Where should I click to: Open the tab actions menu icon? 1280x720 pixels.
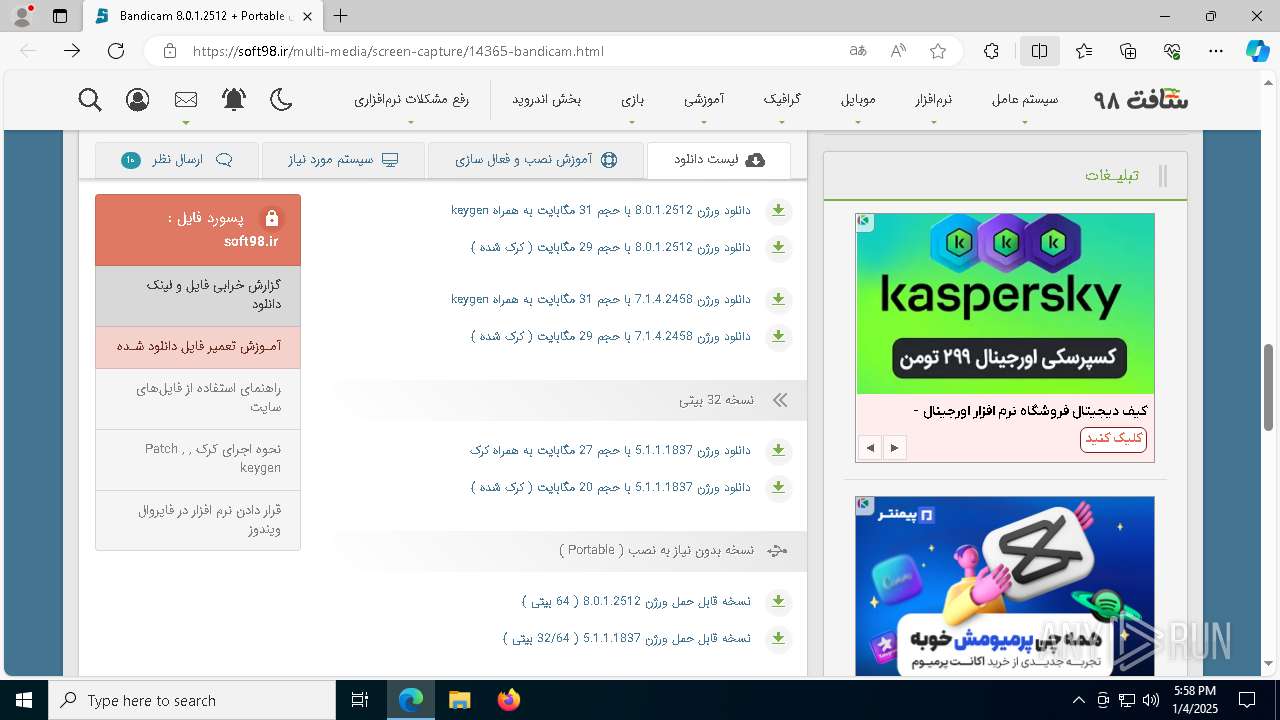click(60, 16)
